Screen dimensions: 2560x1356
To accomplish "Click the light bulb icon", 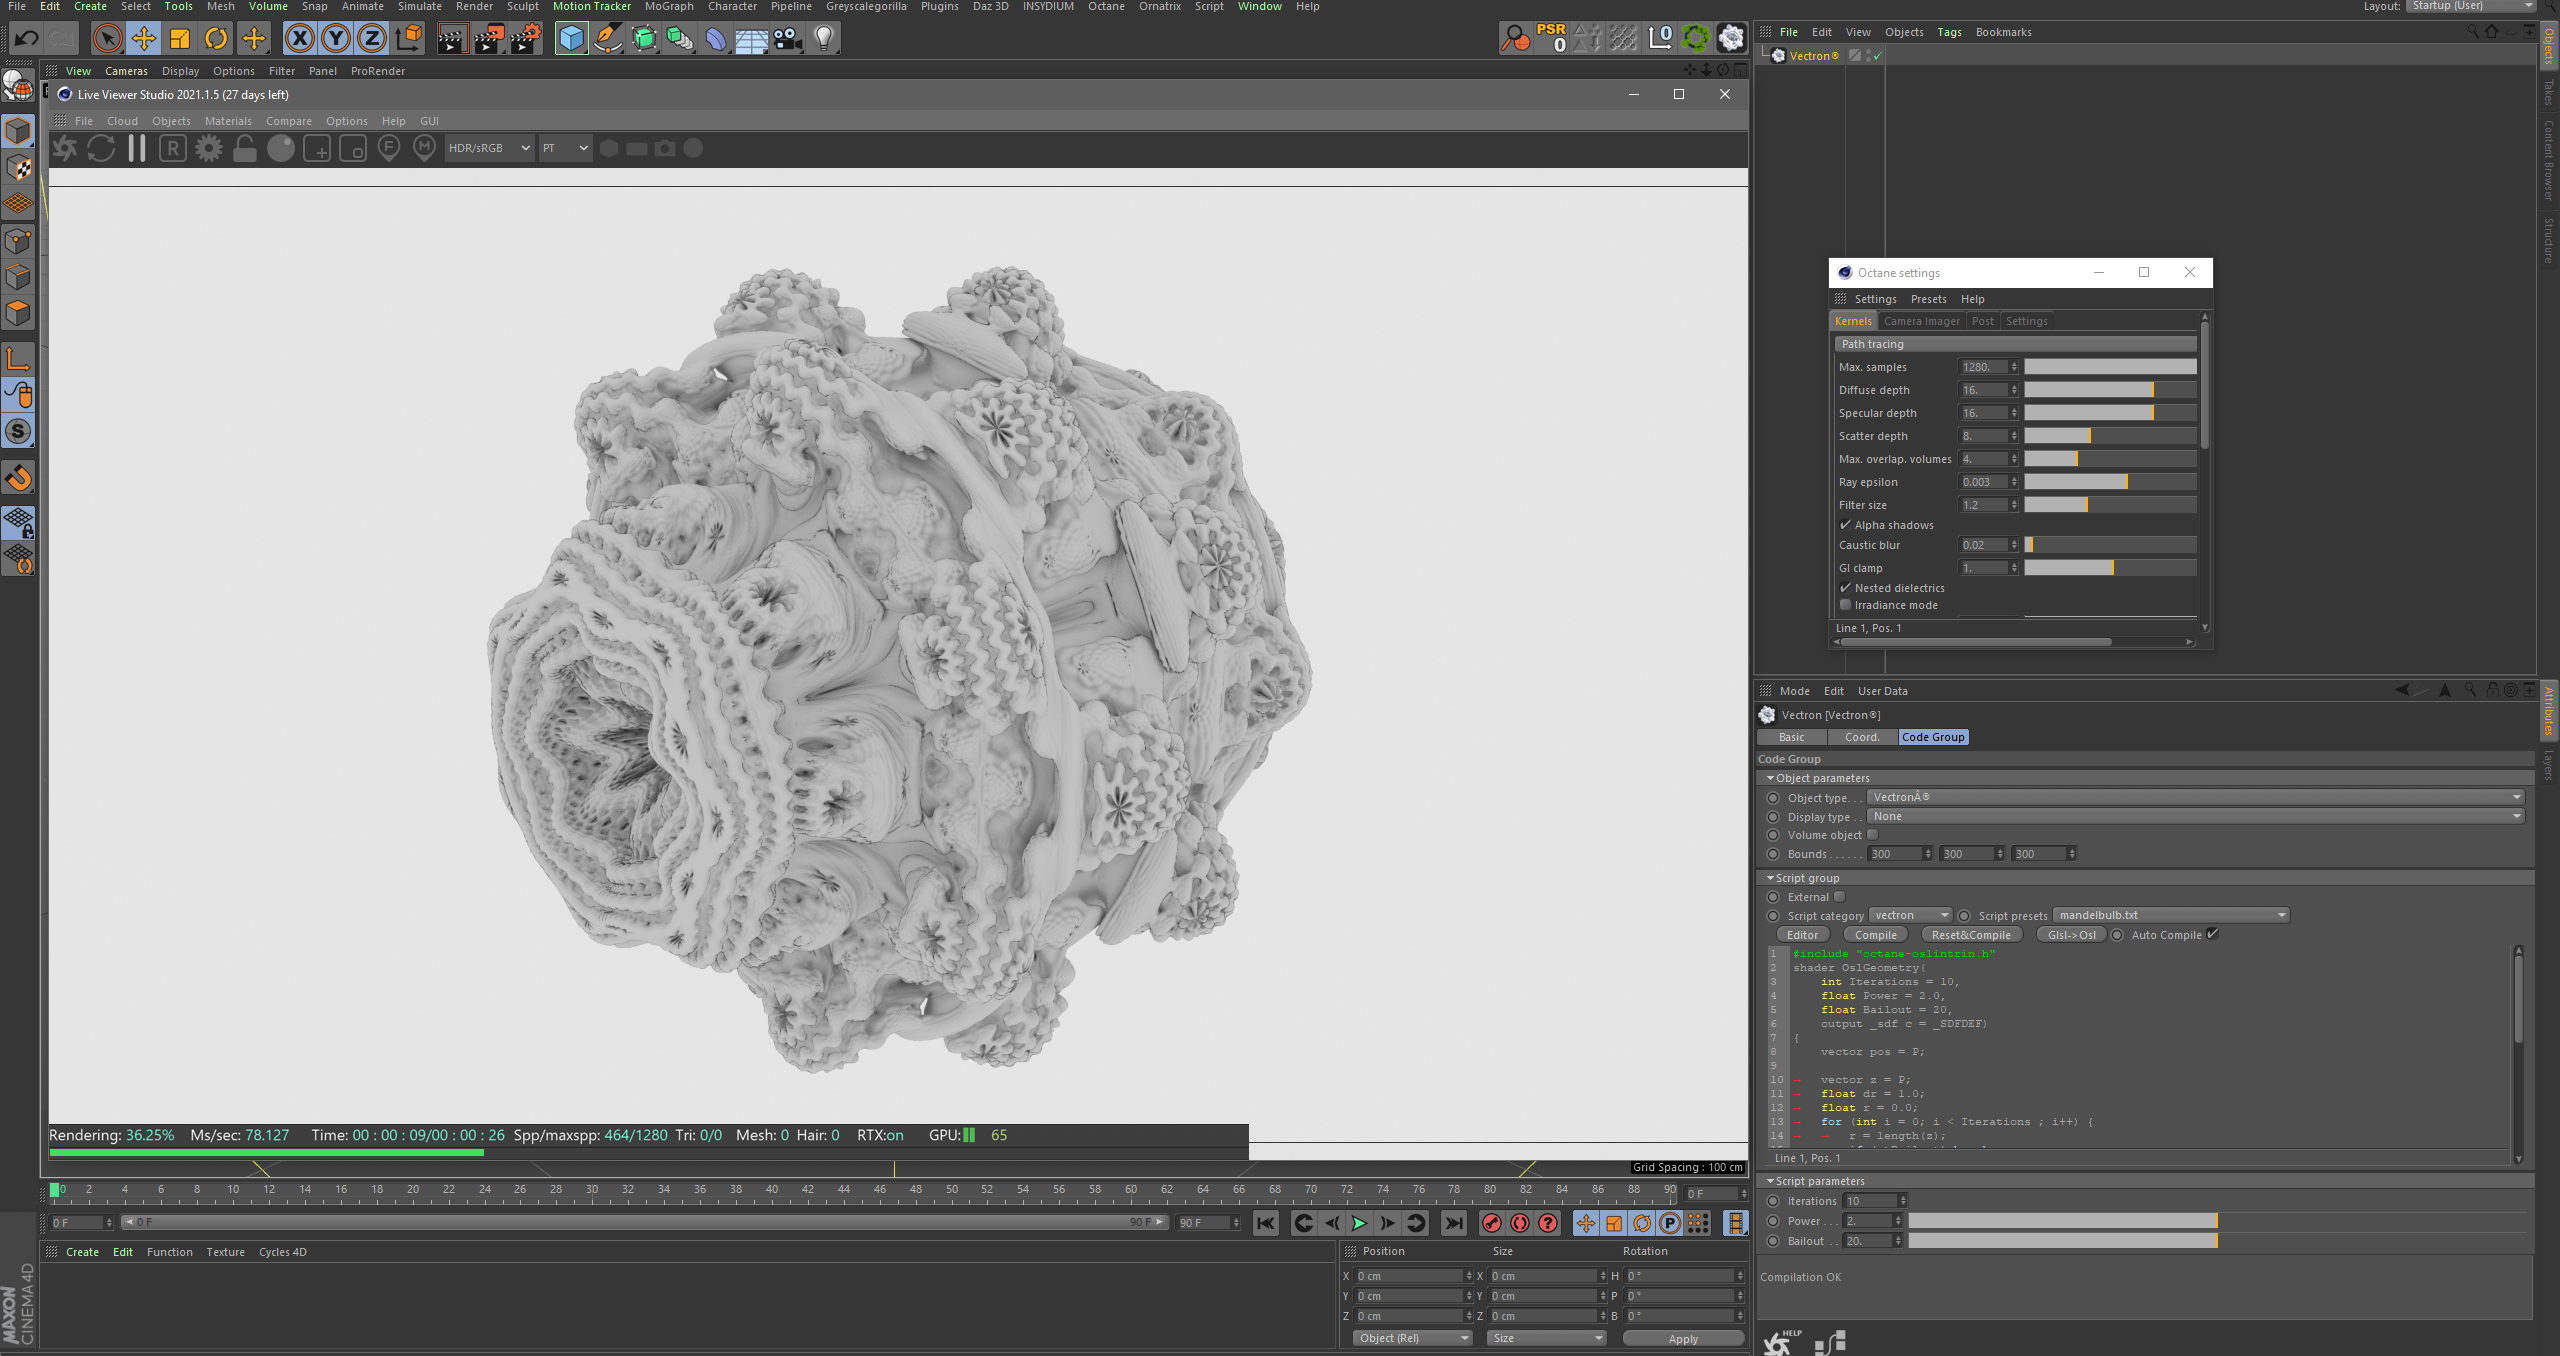I will (x=823, y=39).
